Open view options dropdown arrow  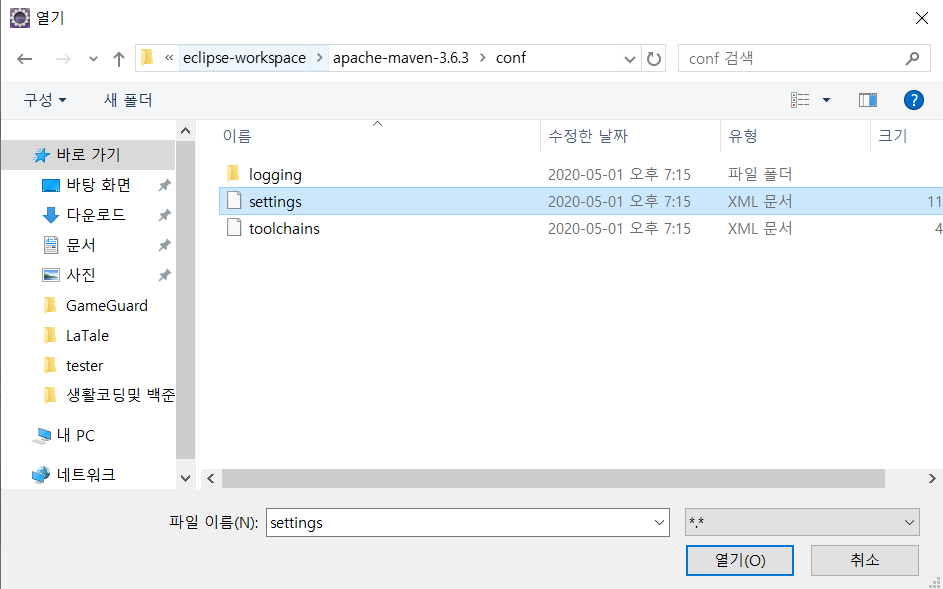pyautogui.click(x=826, y=100)
